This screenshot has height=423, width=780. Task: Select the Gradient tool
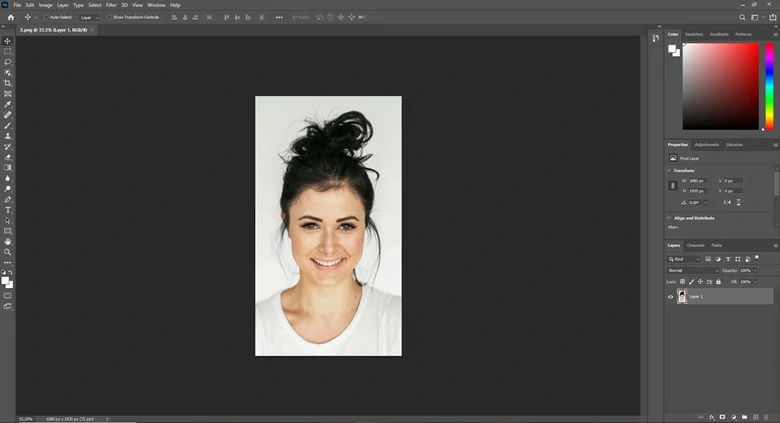(x=7, y=168)
